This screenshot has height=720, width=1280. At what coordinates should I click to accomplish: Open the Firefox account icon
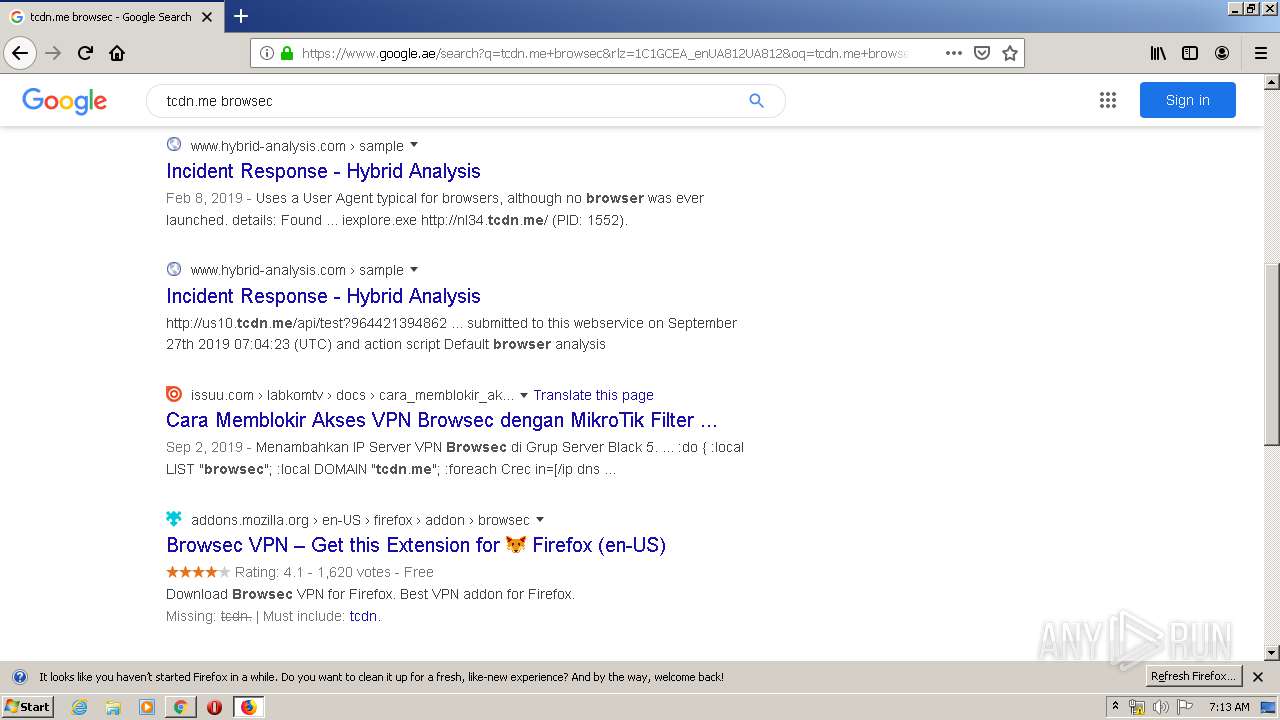(1222, 53)
